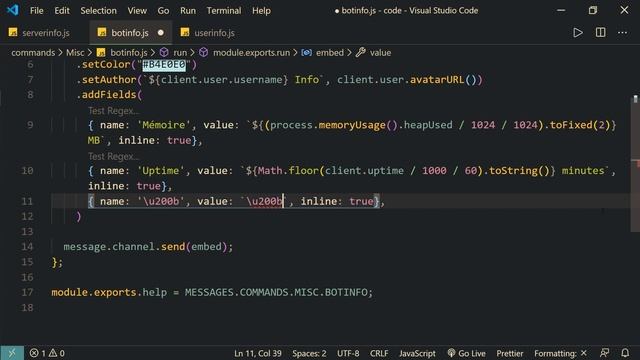Change the UTF-8 encoding setting
Viewport: 640px width, 360px height.
pos(348,353)
